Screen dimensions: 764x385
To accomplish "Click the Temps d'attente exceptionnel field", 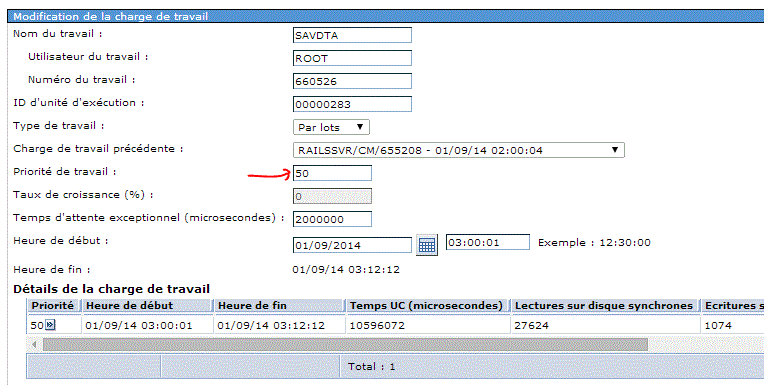I will point(332,219).
